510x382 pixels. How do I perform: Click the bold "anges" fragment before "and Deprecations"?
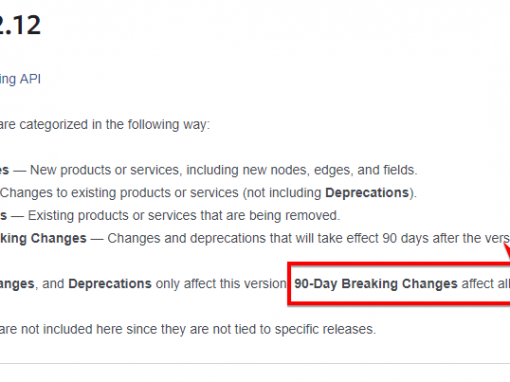click(17, 284)
